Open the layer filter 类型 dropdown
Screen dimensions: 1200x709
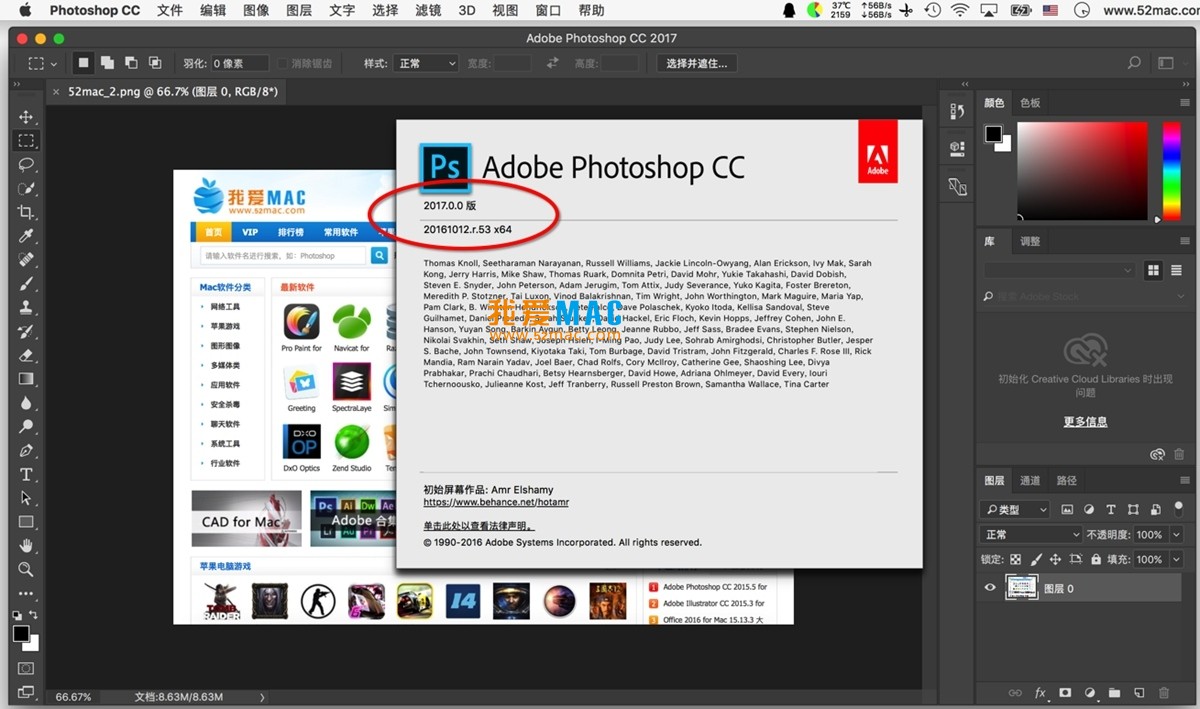pos(1015,509)
